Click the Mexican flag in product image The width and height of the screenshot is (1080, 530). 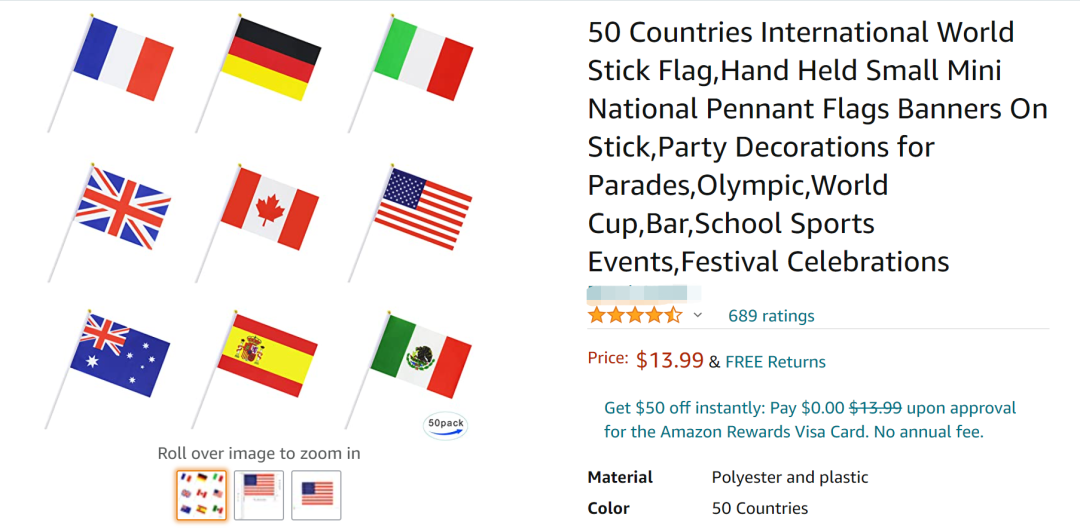pos(421,356)
